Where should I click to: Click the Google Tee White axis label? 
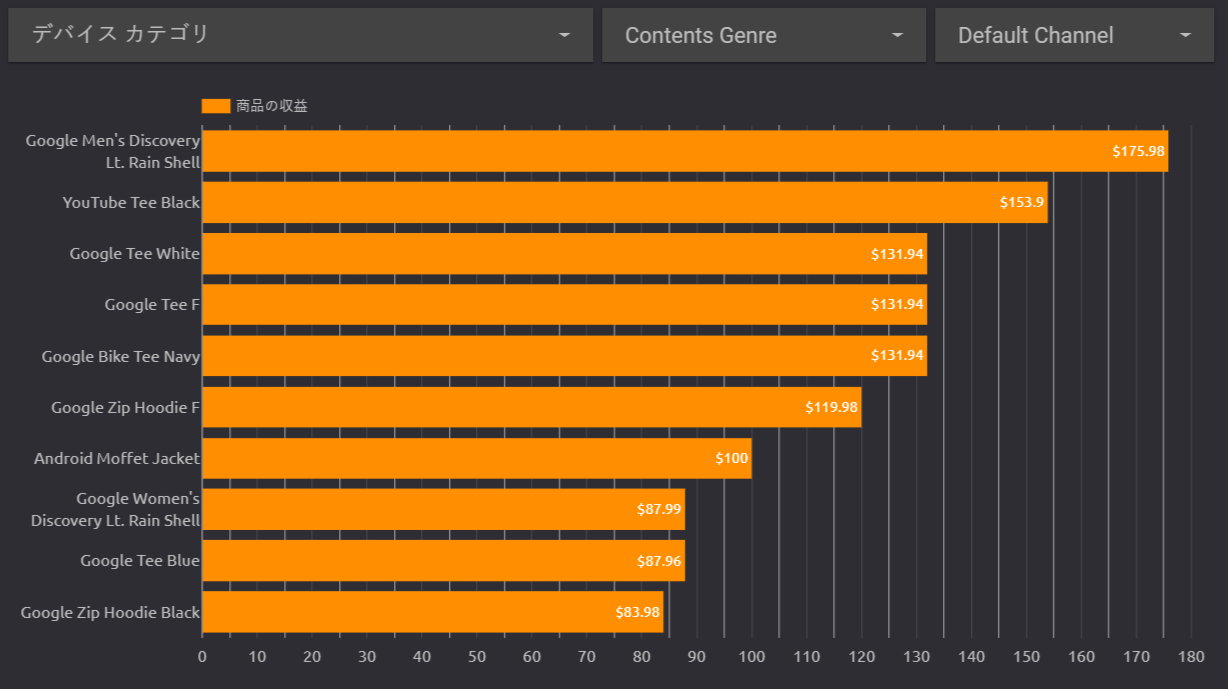(135, 254)
